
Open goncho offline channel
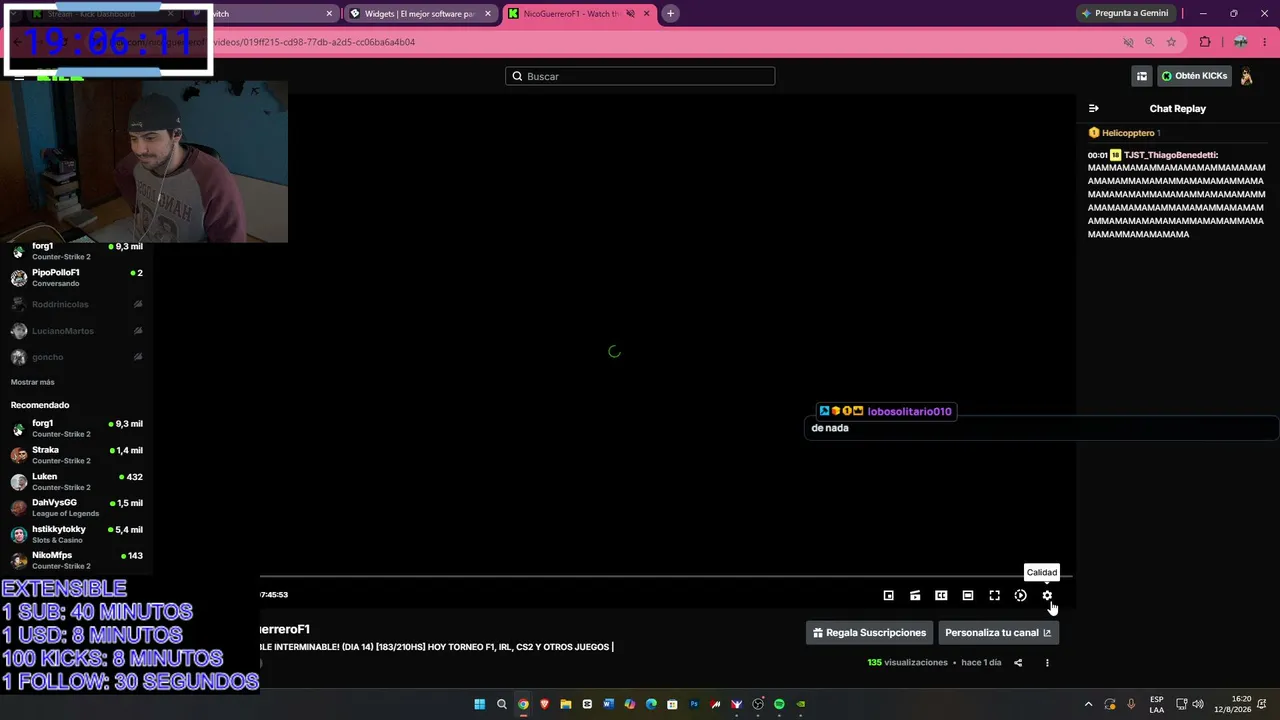[77, 357]
